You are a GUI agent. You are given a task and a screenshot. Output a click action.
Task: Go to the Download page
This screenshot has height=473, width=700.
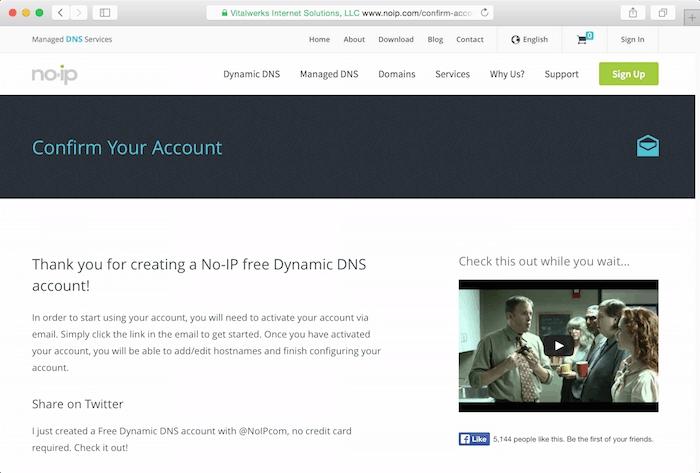tap(396, 39)
